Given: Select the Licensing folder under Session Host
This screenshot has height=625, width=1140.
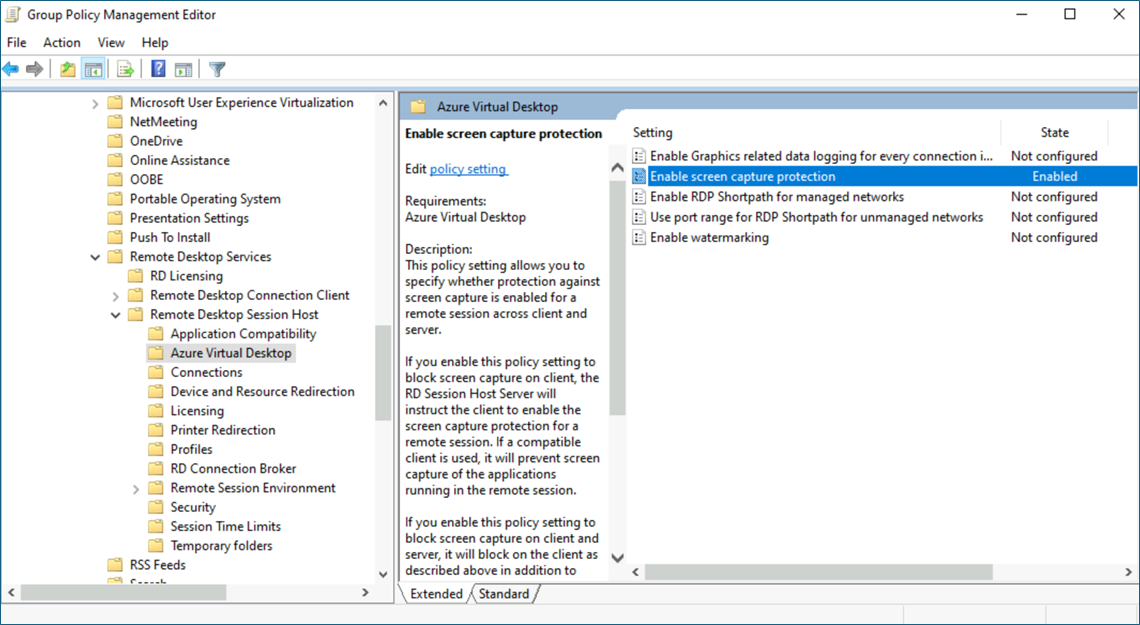Looking at the screenshot, I should [197, 411].
